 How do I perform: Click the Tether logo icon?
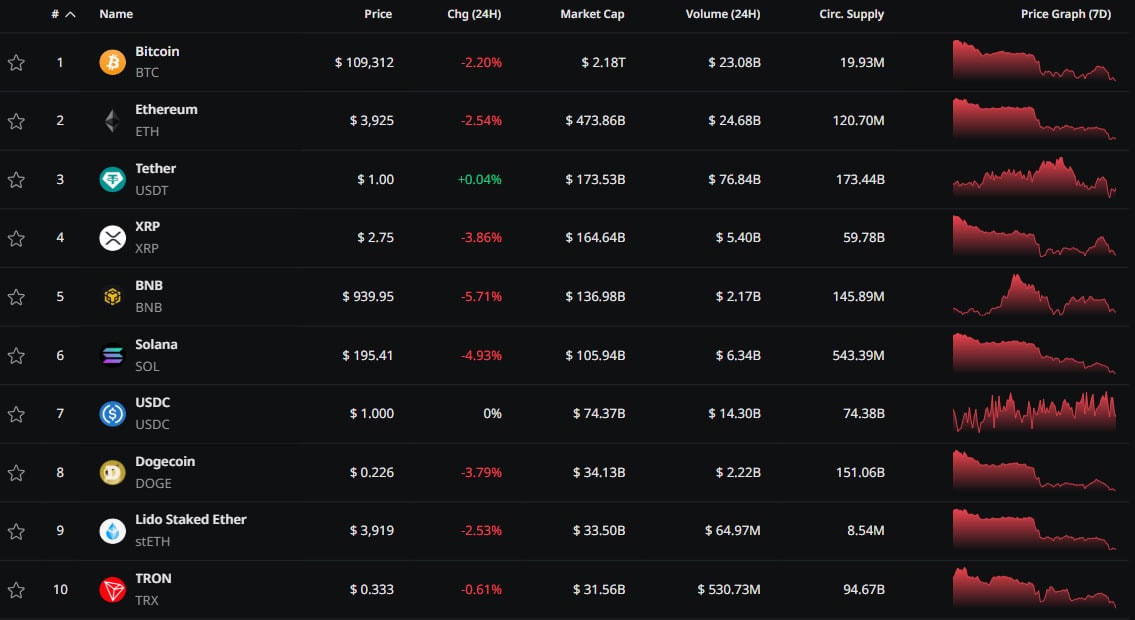tap(113, 180)
